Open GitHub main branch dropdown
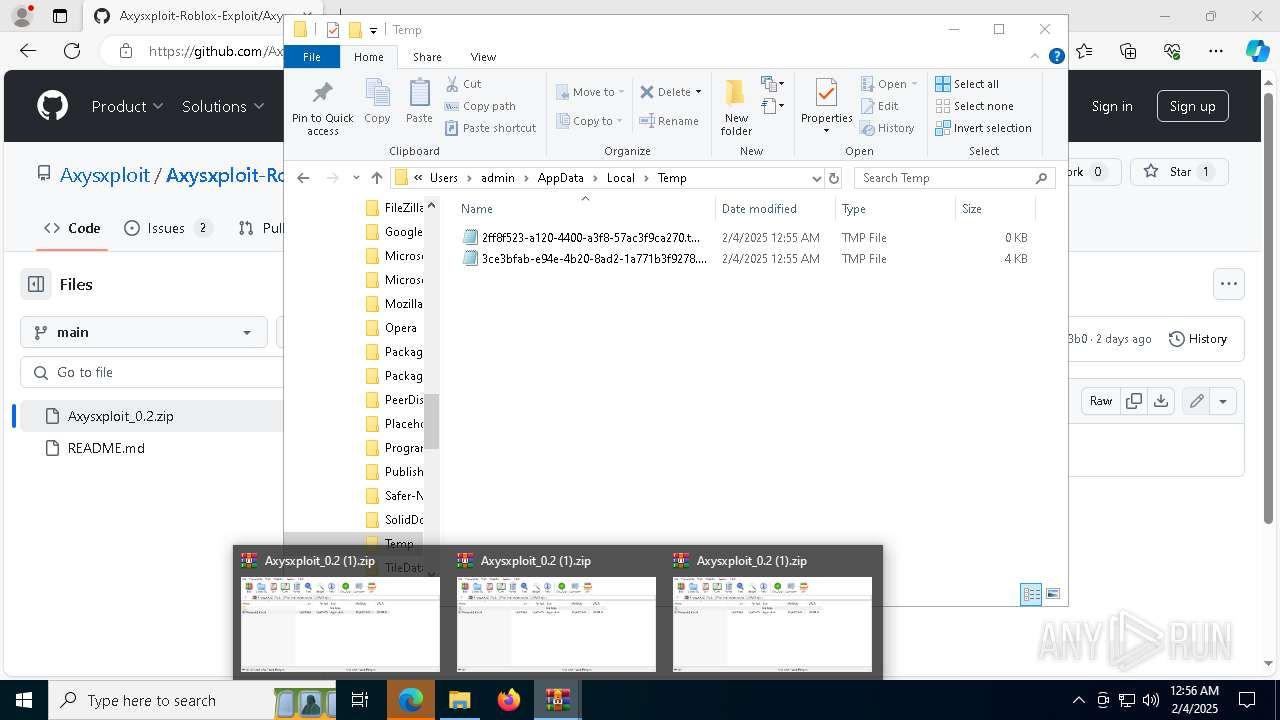This screenshot has width=1280, height=720. click(x=144, y=332)
